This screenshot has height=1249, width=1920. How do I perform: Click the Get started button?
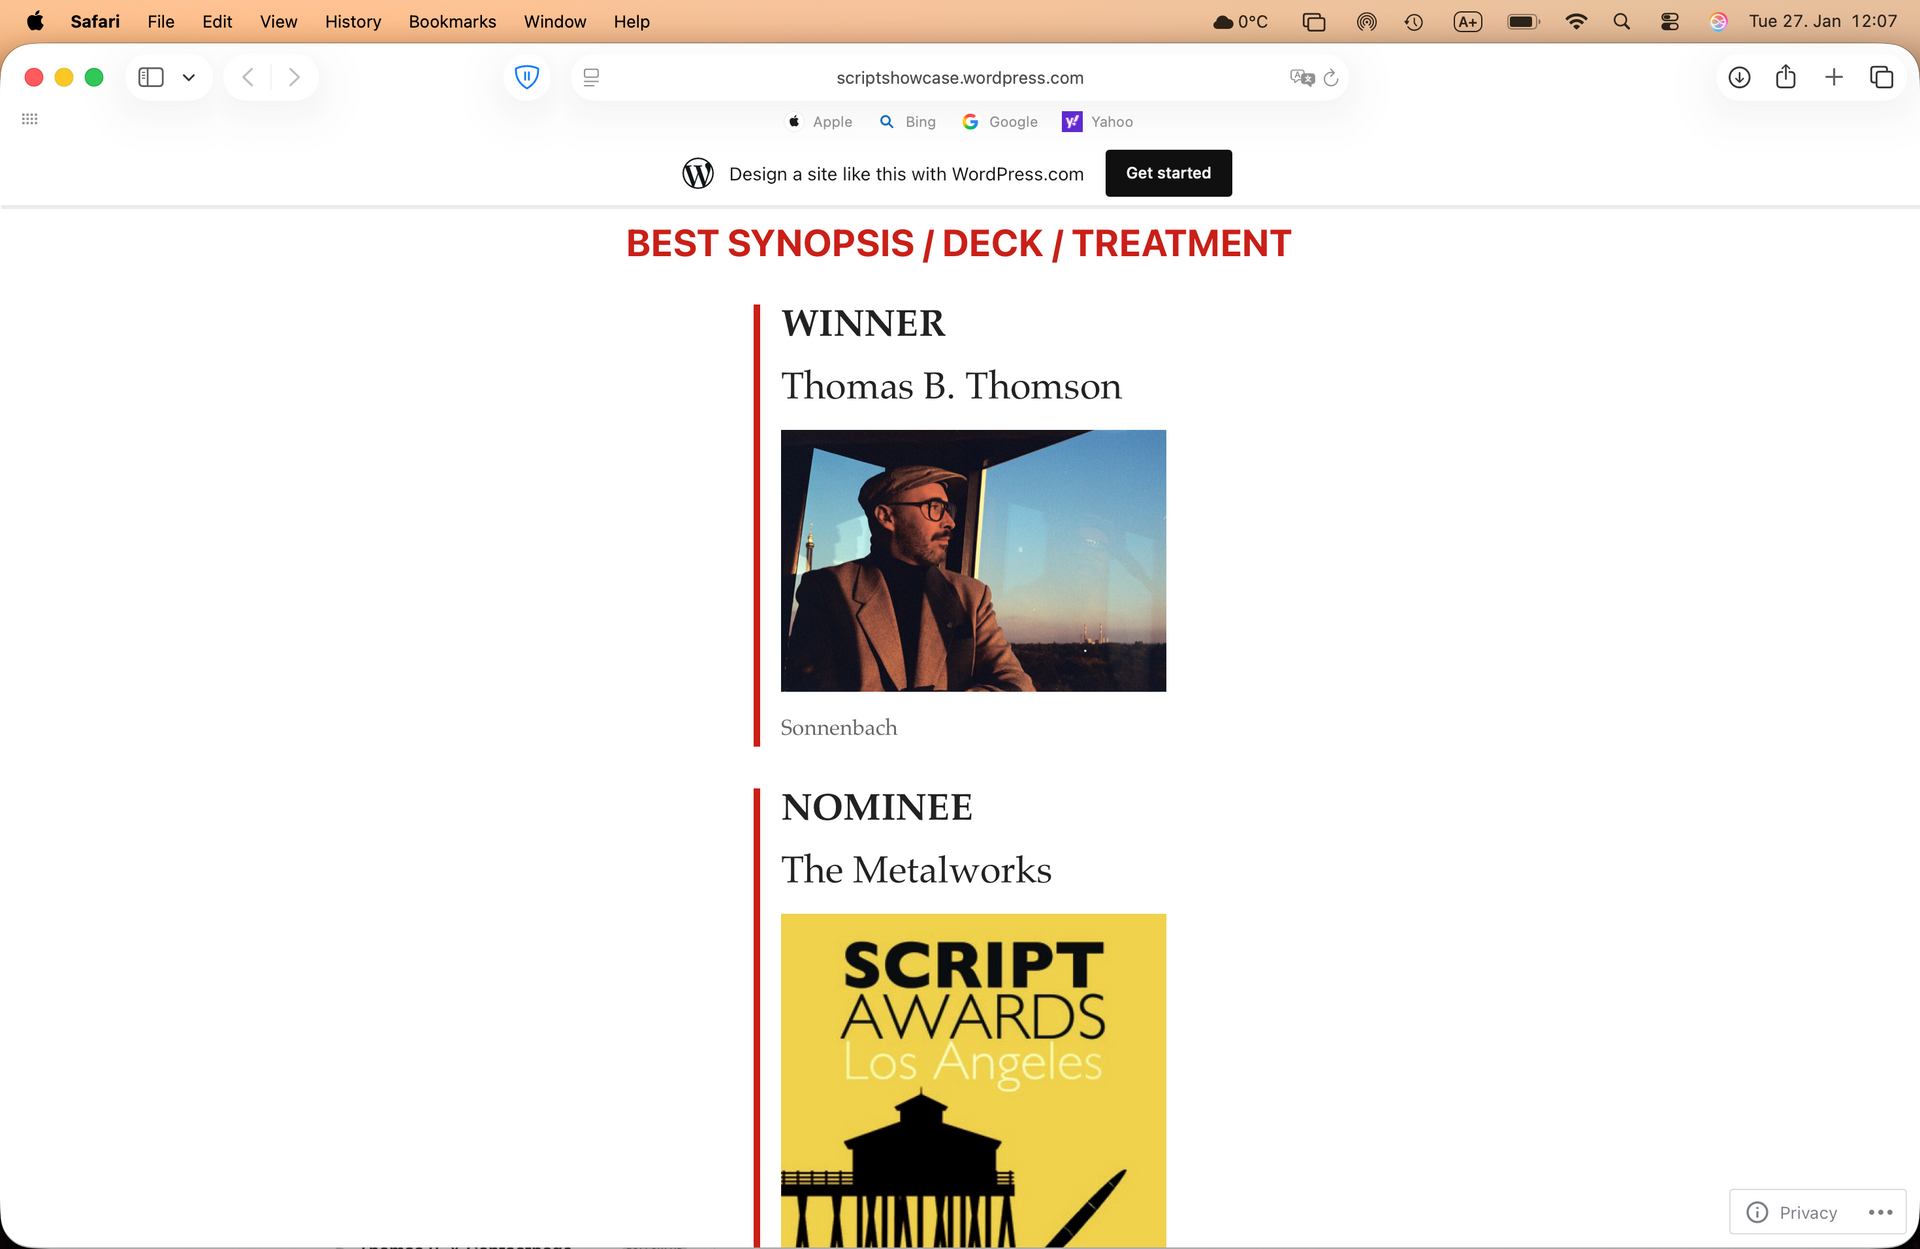1168,173
